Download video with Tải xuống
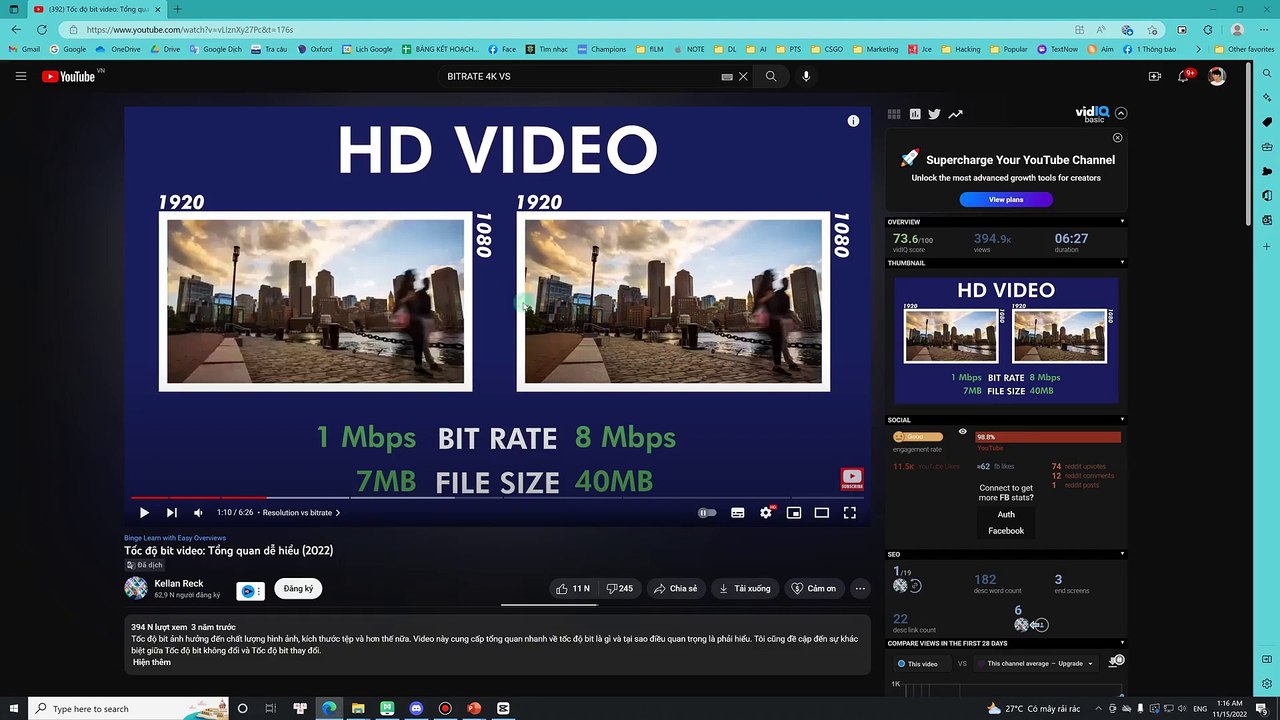This screenshot has width=1280, height=720. 745,589
